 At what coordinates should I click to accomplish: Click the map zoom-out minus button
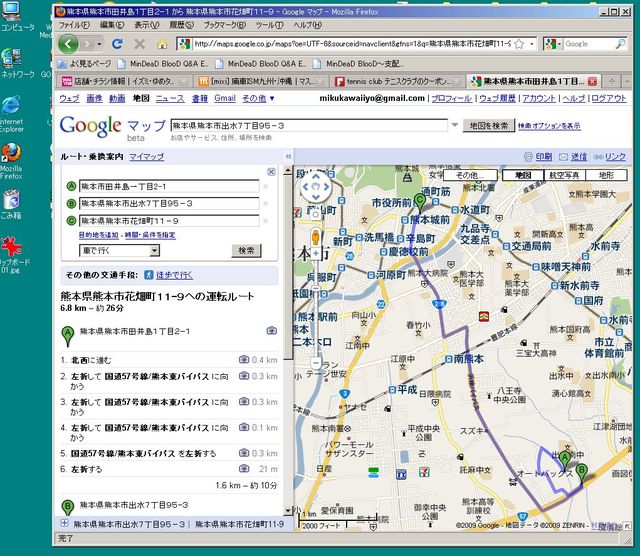pos(314,362)
